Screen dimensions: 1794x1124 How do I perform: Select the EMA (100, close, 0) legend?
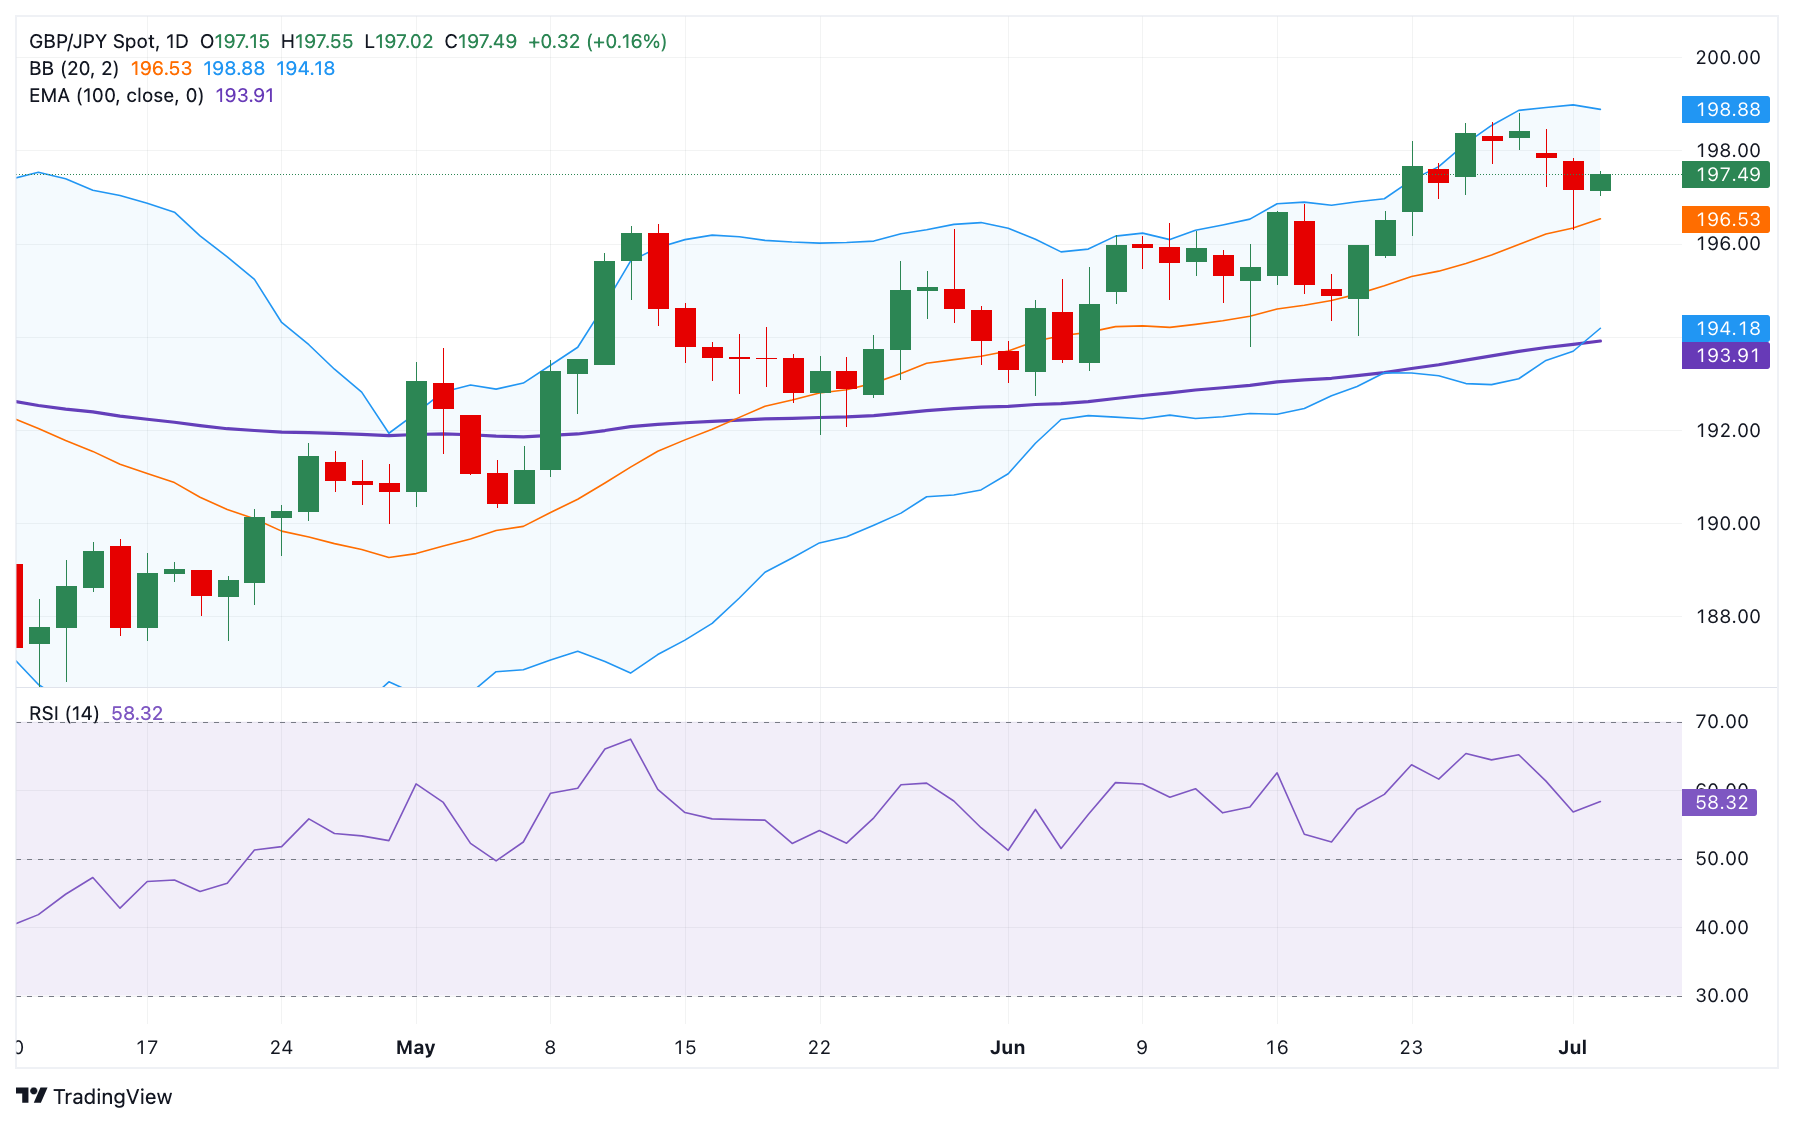coord(116,95)
